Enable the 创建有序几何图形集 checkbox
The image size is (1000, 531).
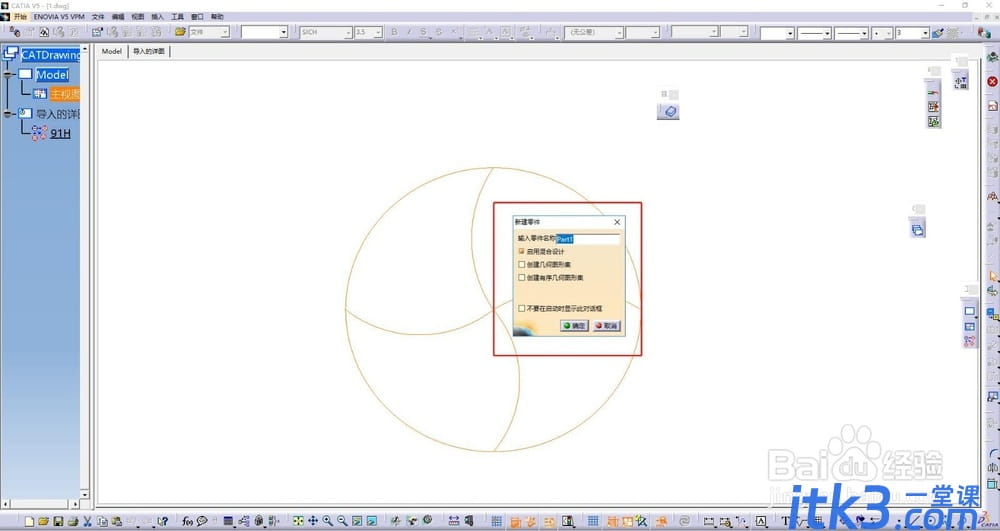click(522, 277)
